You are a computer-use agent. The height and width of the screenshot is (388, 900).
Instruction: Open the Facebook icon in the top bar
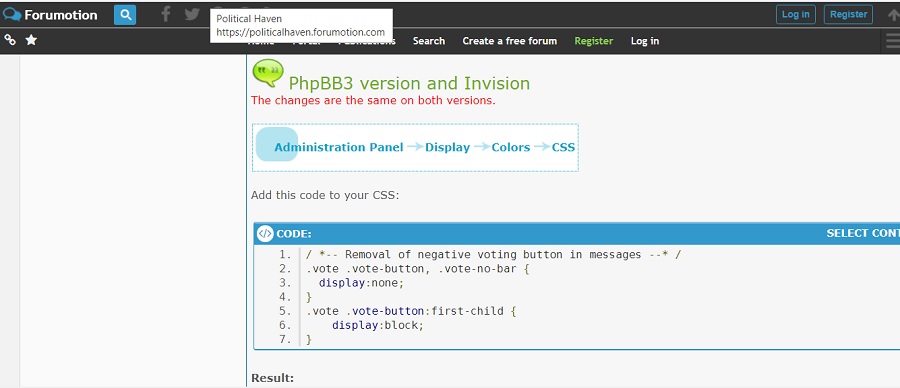coord(165,14)
